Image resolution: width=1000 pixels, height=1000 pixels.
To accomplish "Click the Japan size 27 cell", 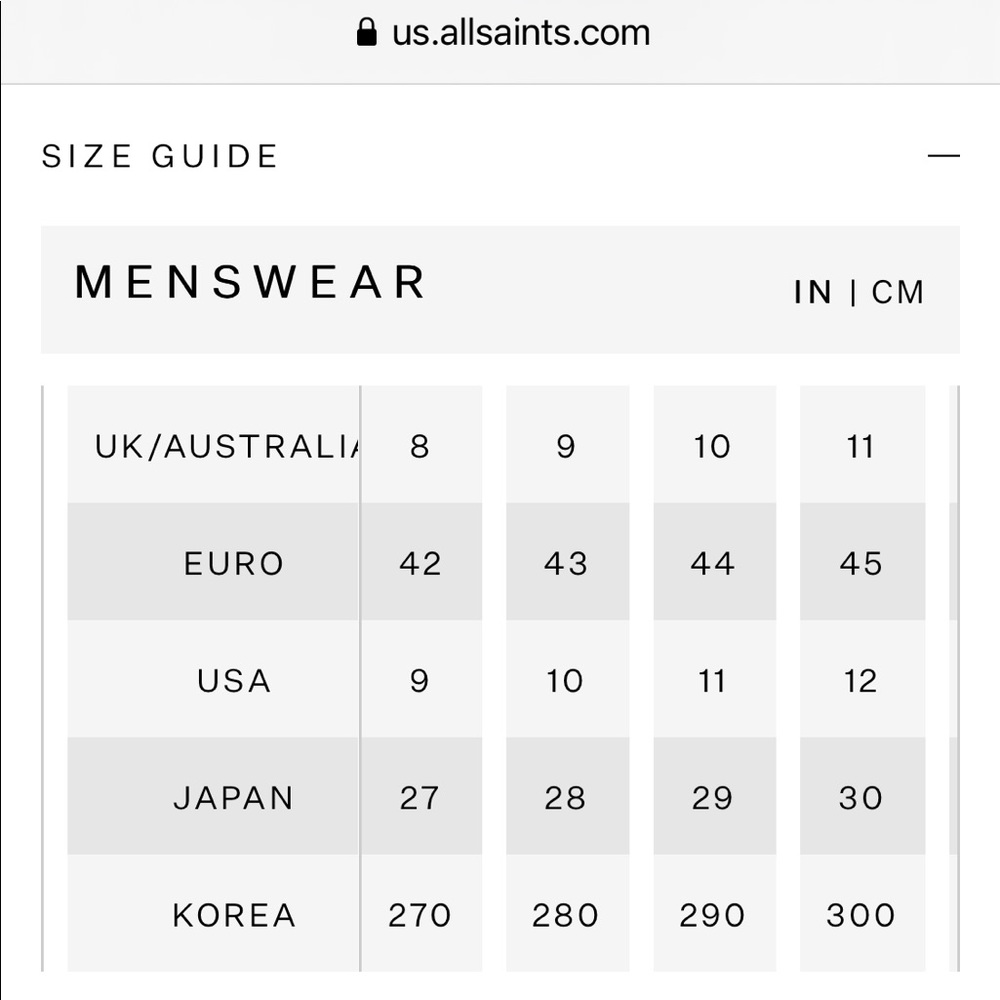I will coord(420,798).
